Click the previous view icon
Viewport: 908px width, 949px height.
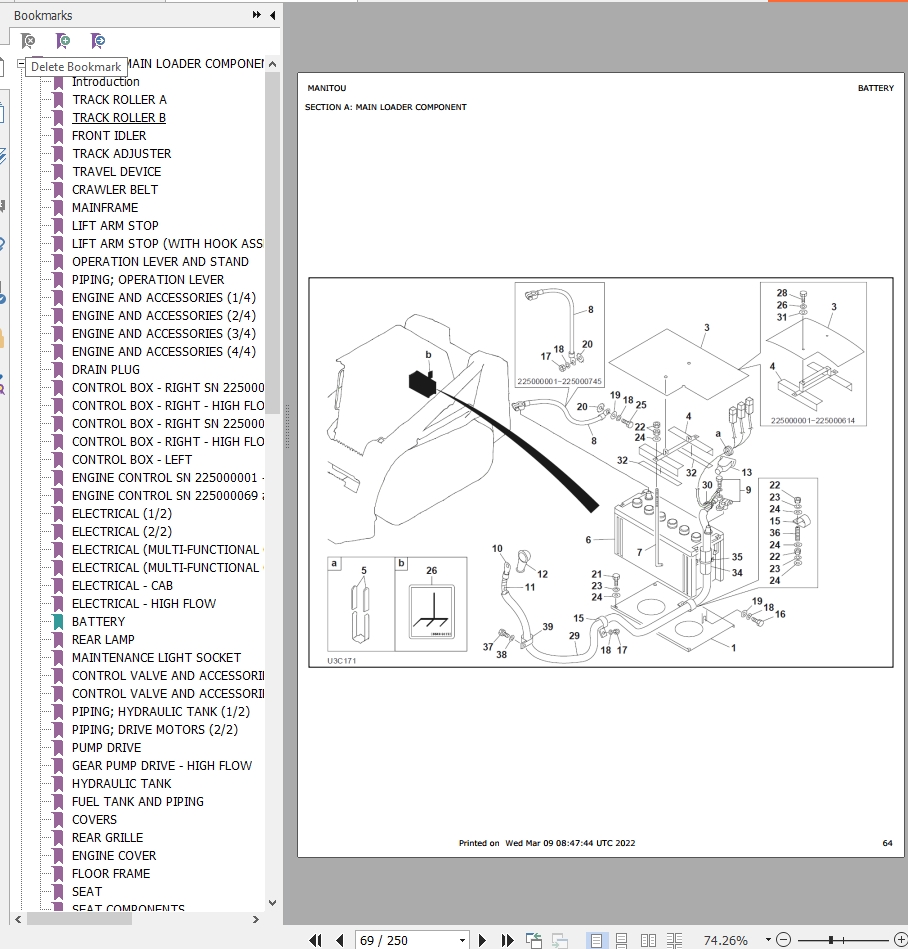point(534,940)
